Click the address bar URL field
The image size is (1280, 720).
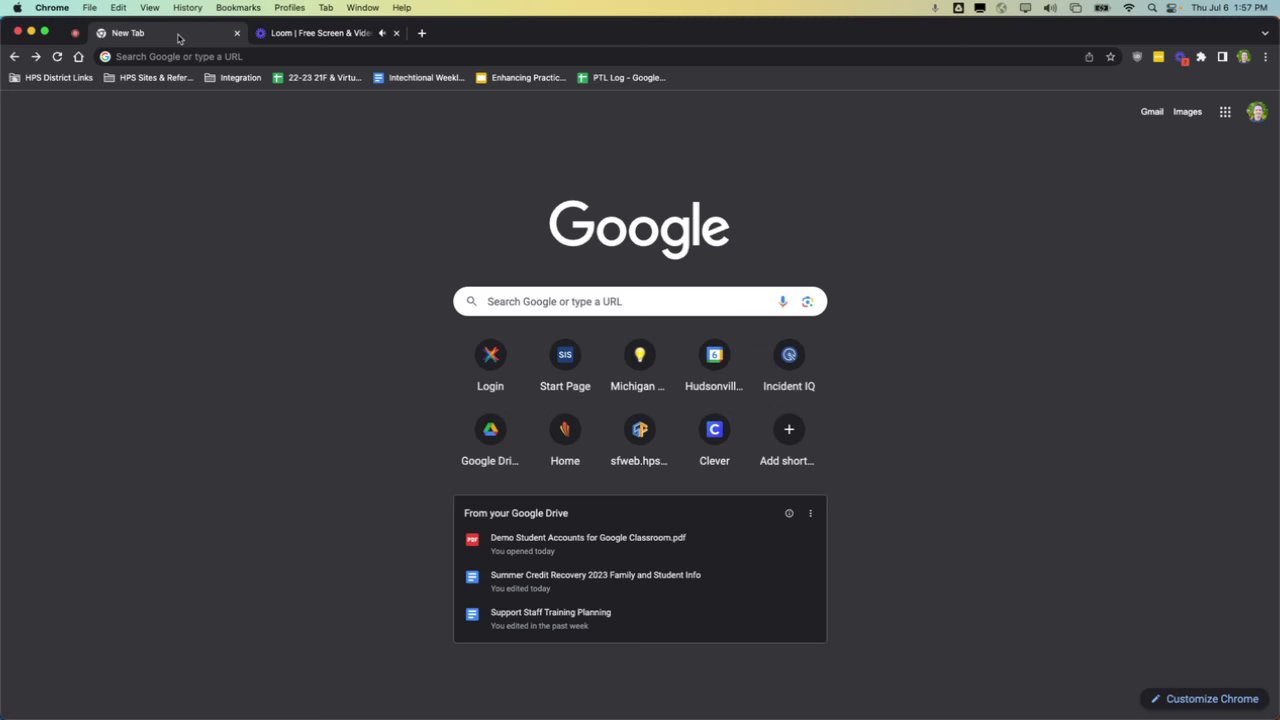point(590,57)
